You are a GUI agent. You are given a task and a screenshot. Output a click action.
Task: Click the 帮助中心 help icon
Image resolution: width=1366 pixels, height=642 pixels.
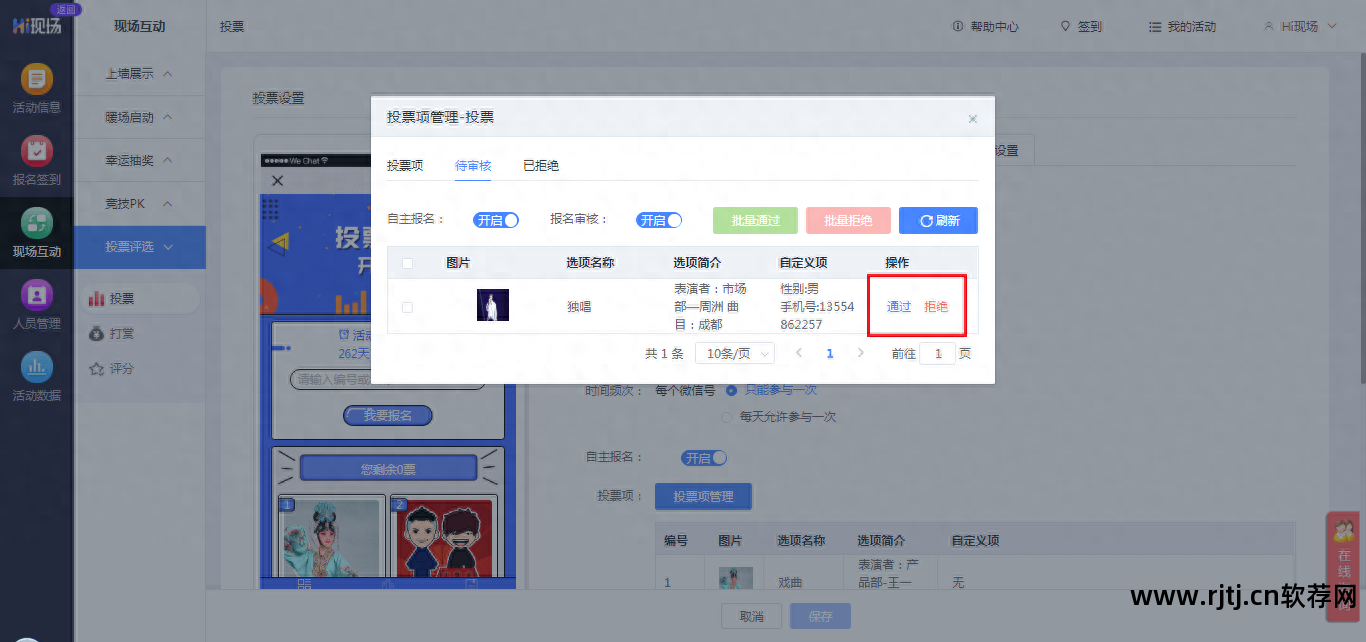coord(984,26)
